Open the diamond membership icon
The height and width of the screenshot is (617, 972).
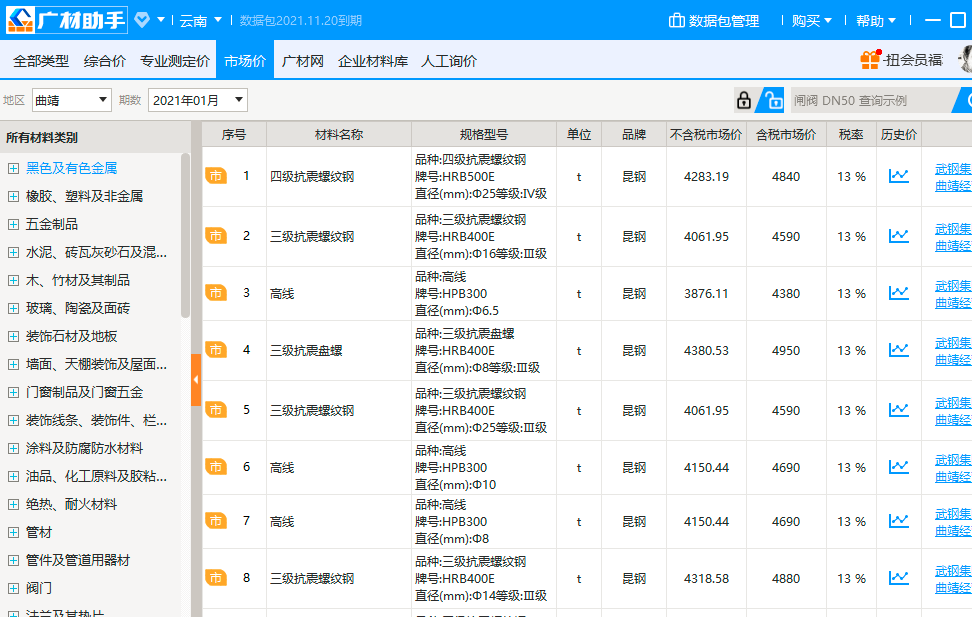pos(142,20)
